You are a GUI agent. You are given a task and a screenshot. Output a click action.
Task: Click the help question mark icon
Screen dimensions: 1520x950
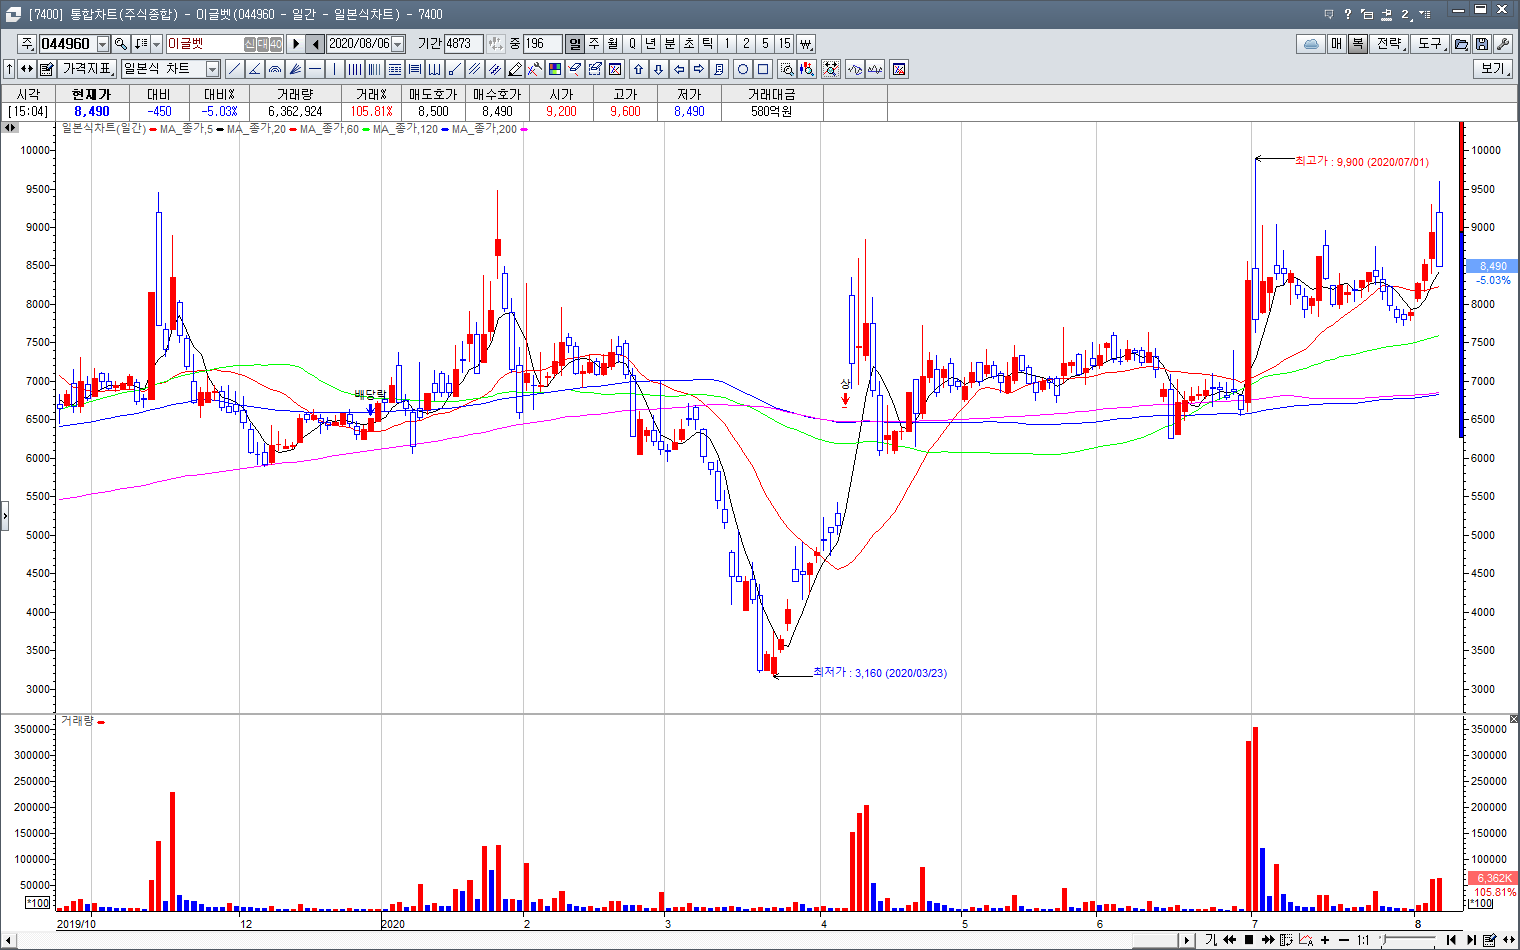1347,14
